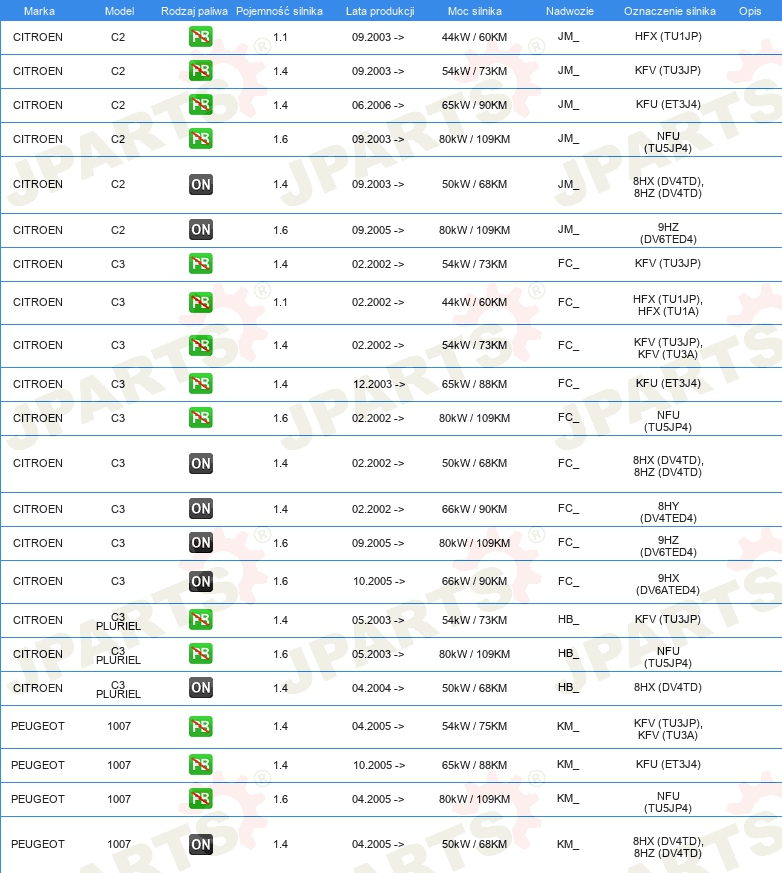Click petrol icon in C2 KFV (TU3JP) row

(200, 71)
